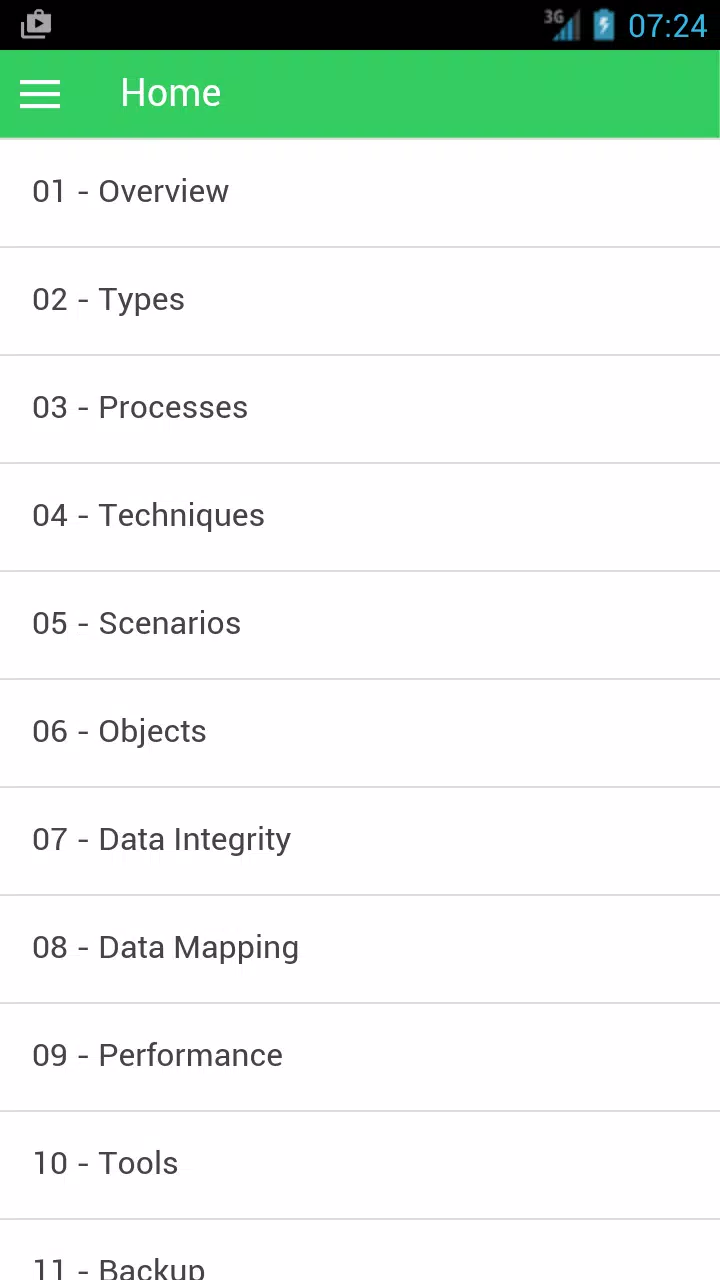720x1280 pixels.
Task: Select the 05 - Scenarios entry
Action: point(360,624)
